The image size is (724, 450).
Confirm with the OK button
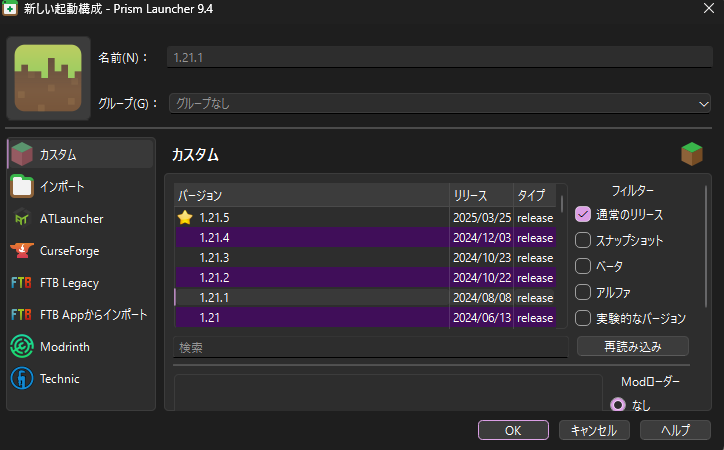[x=513, y=430]
